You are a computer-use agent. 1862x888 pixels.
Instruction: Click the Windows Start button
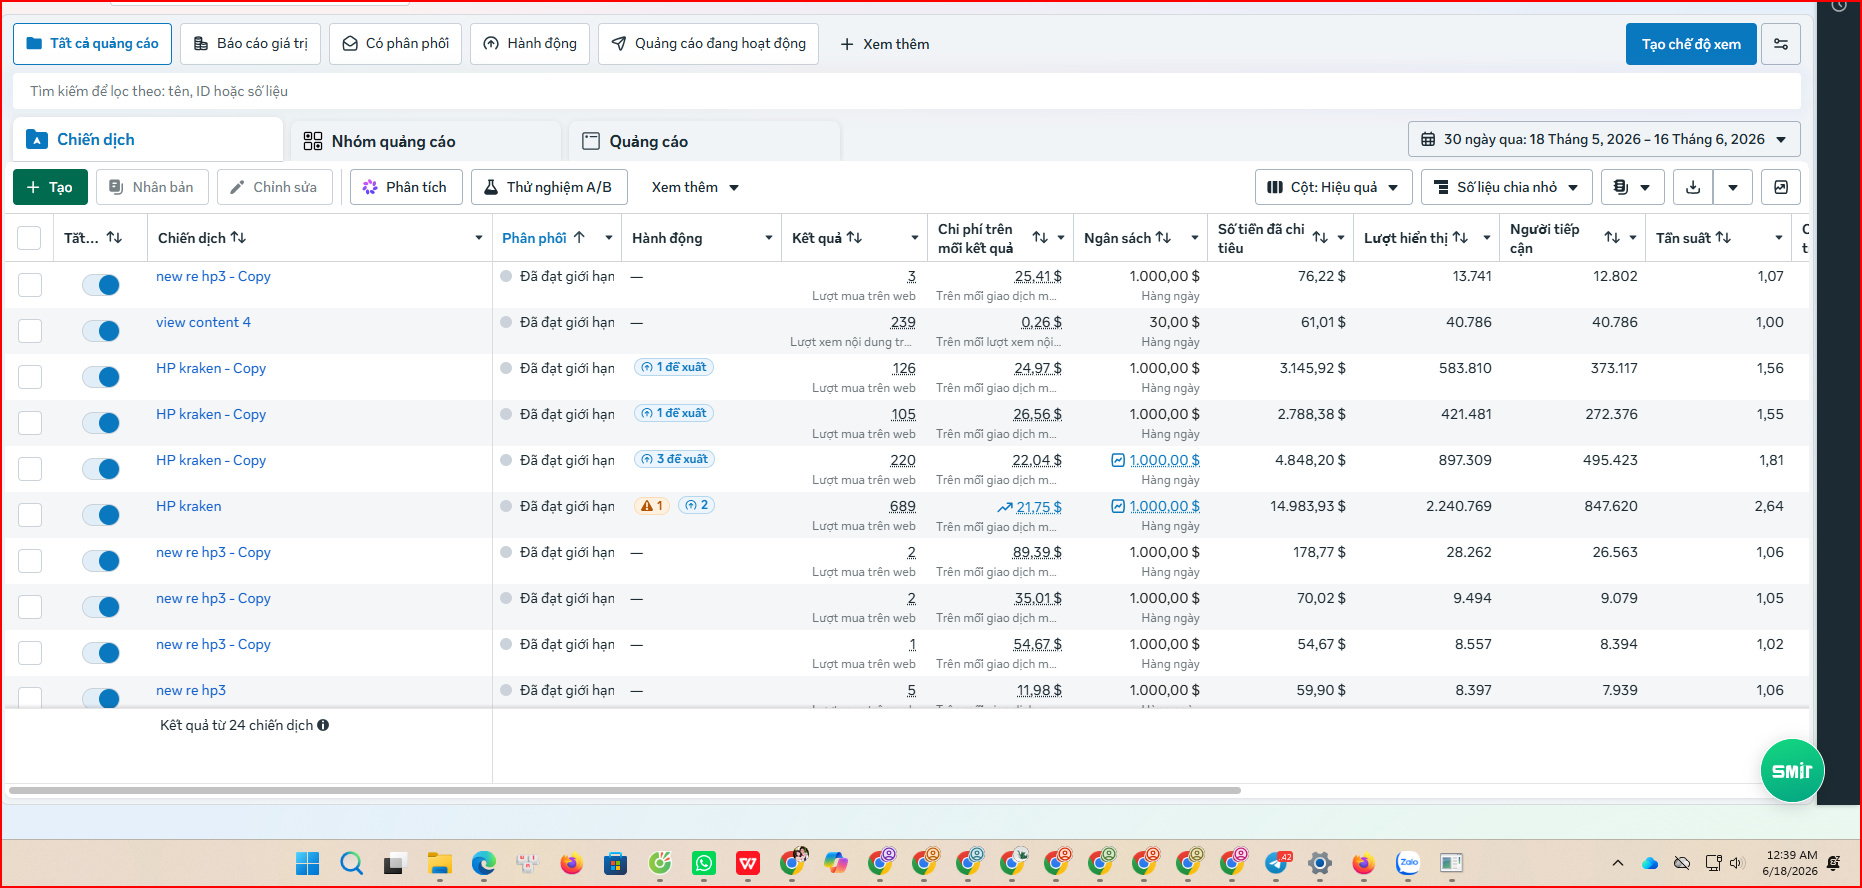pos(308,863)
